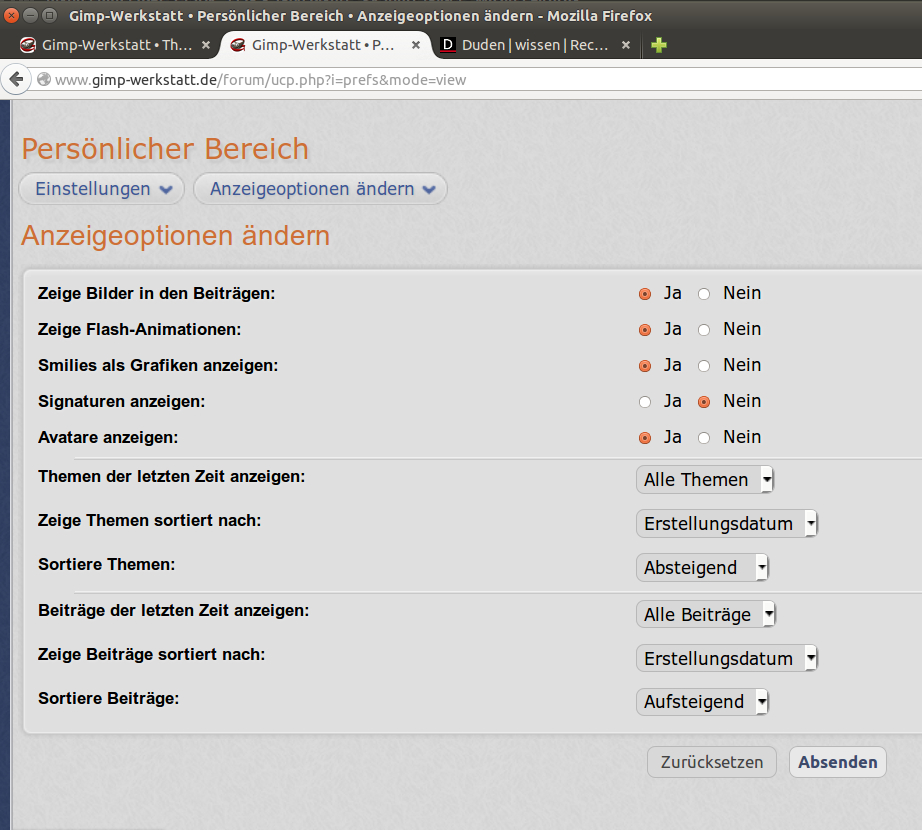This screenshot has width=922, height=830.
Task: Select the Gimp-Werkstatt P... tab
Action: click(325, 45)
